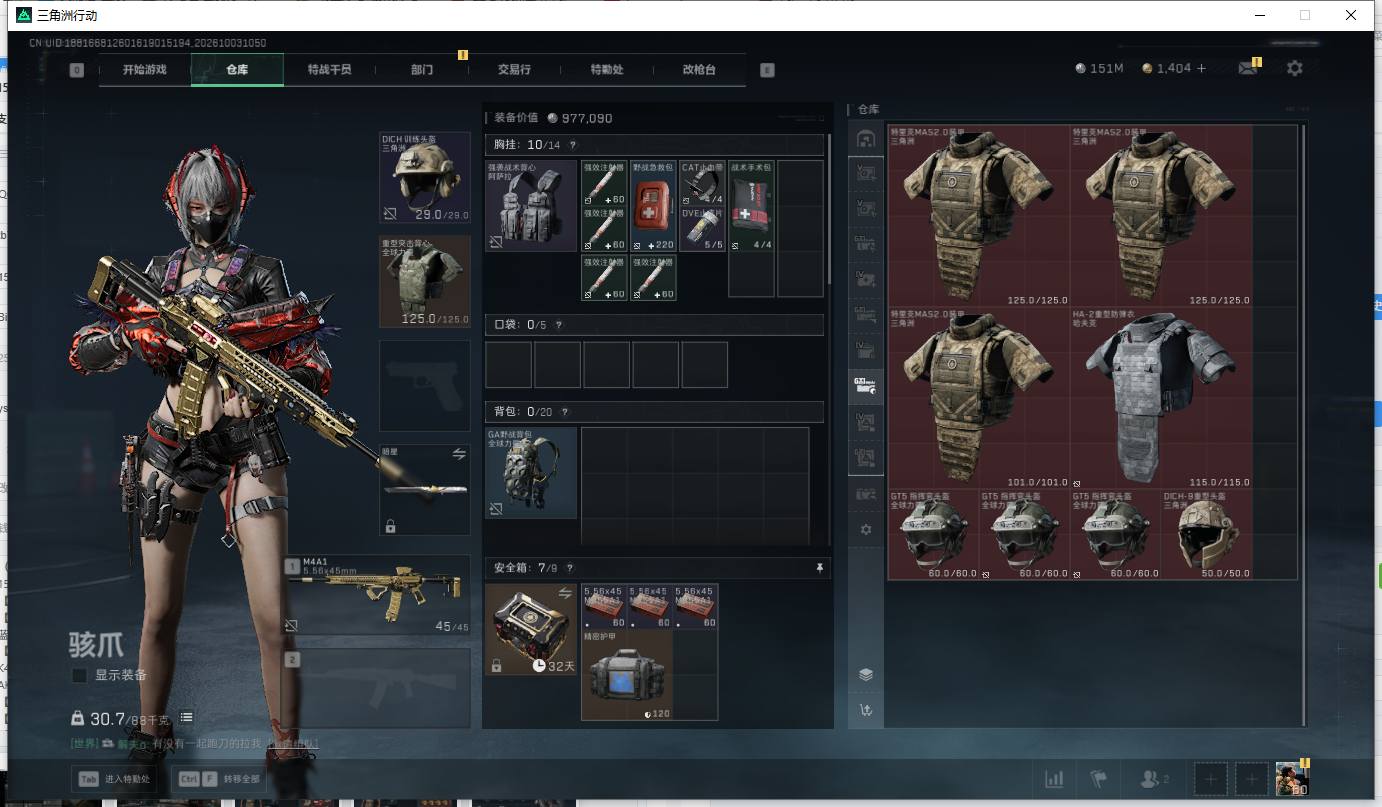Image resolution: width=1382 pixels, height=807 pixels.
Task: Switch to the 开始游戏 tab
Action: click(x=145, y=70)
